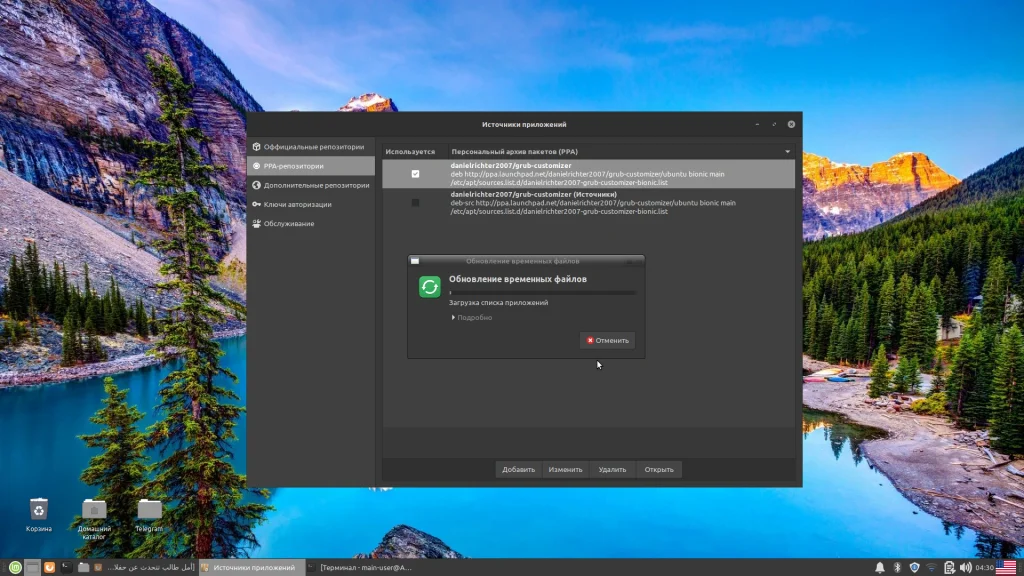Click the green refresh icon in dialog
The width and height of the screenshot is (1024, 576).
pos(430,287)
